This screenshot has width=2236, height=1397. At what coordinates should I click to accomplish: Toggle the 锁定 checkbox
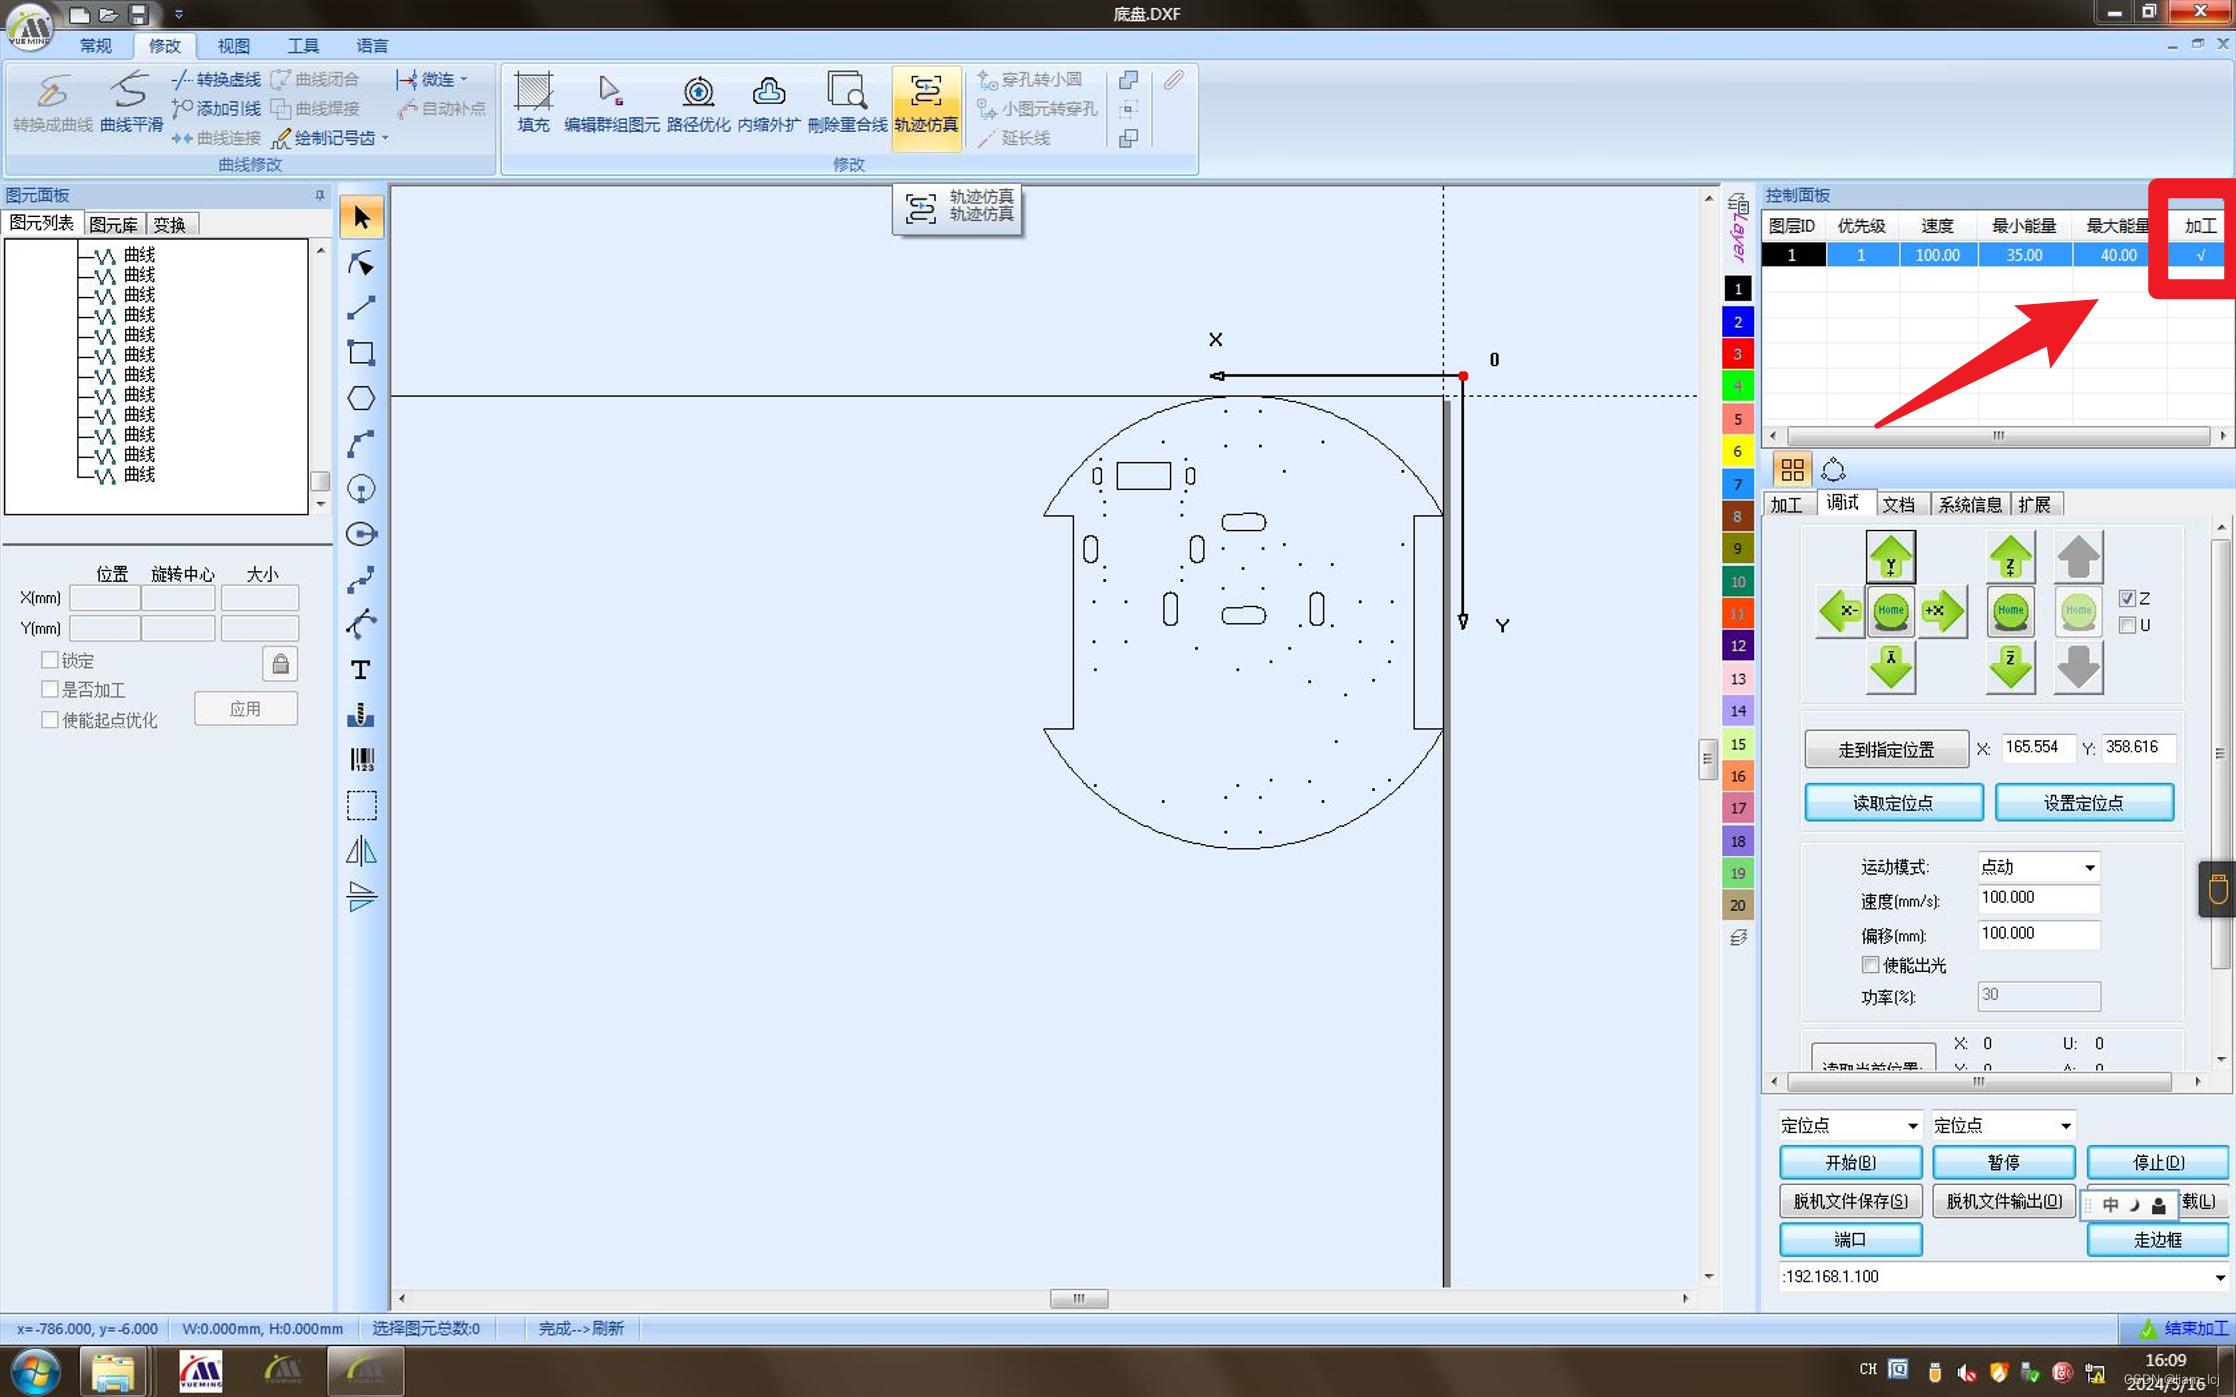pos(49,660)
